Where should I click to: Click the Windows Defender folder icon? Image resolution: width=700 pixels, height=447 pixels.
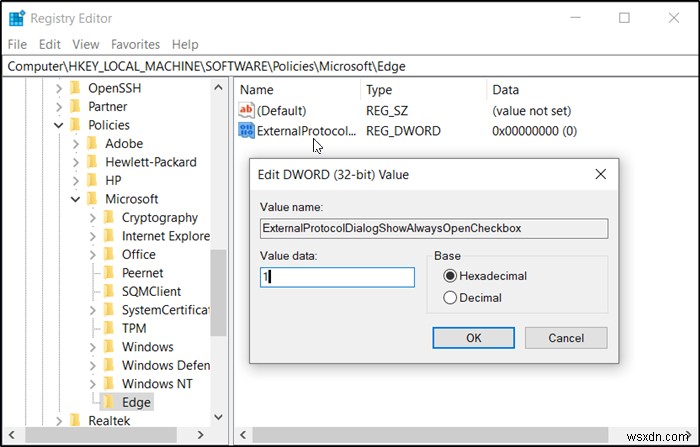click(109, 365)
